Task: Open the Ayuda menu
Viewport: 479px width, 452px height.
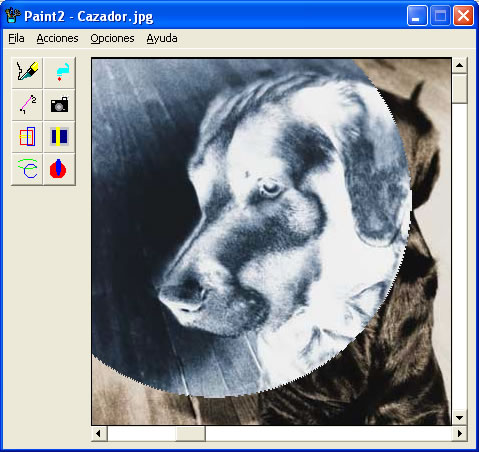Action: 162,38
